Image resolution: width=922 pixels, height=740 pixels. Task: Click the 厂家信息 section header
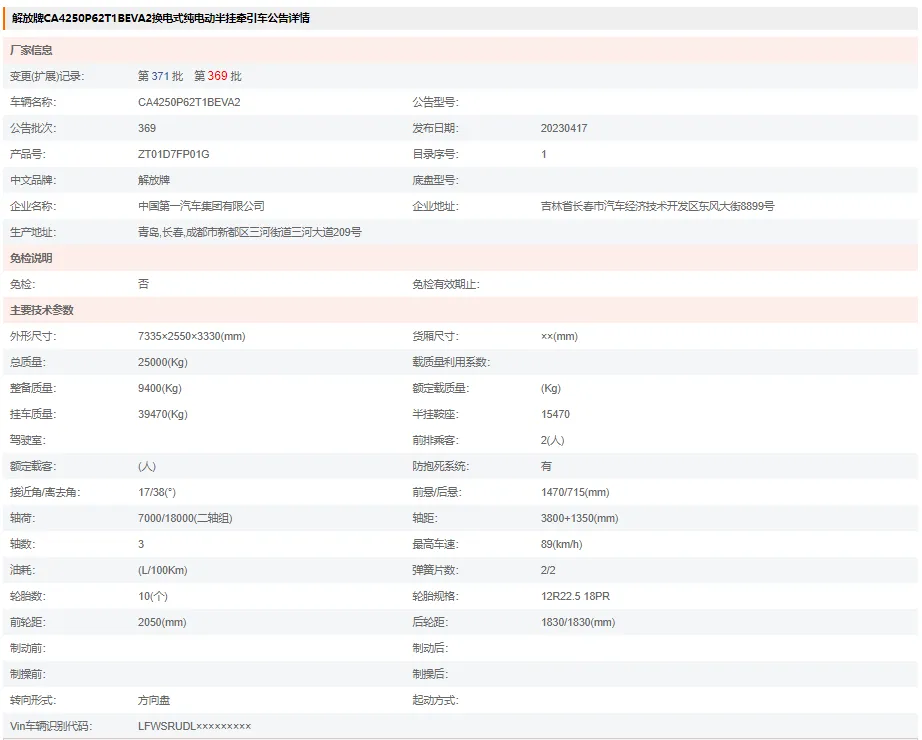32,50
